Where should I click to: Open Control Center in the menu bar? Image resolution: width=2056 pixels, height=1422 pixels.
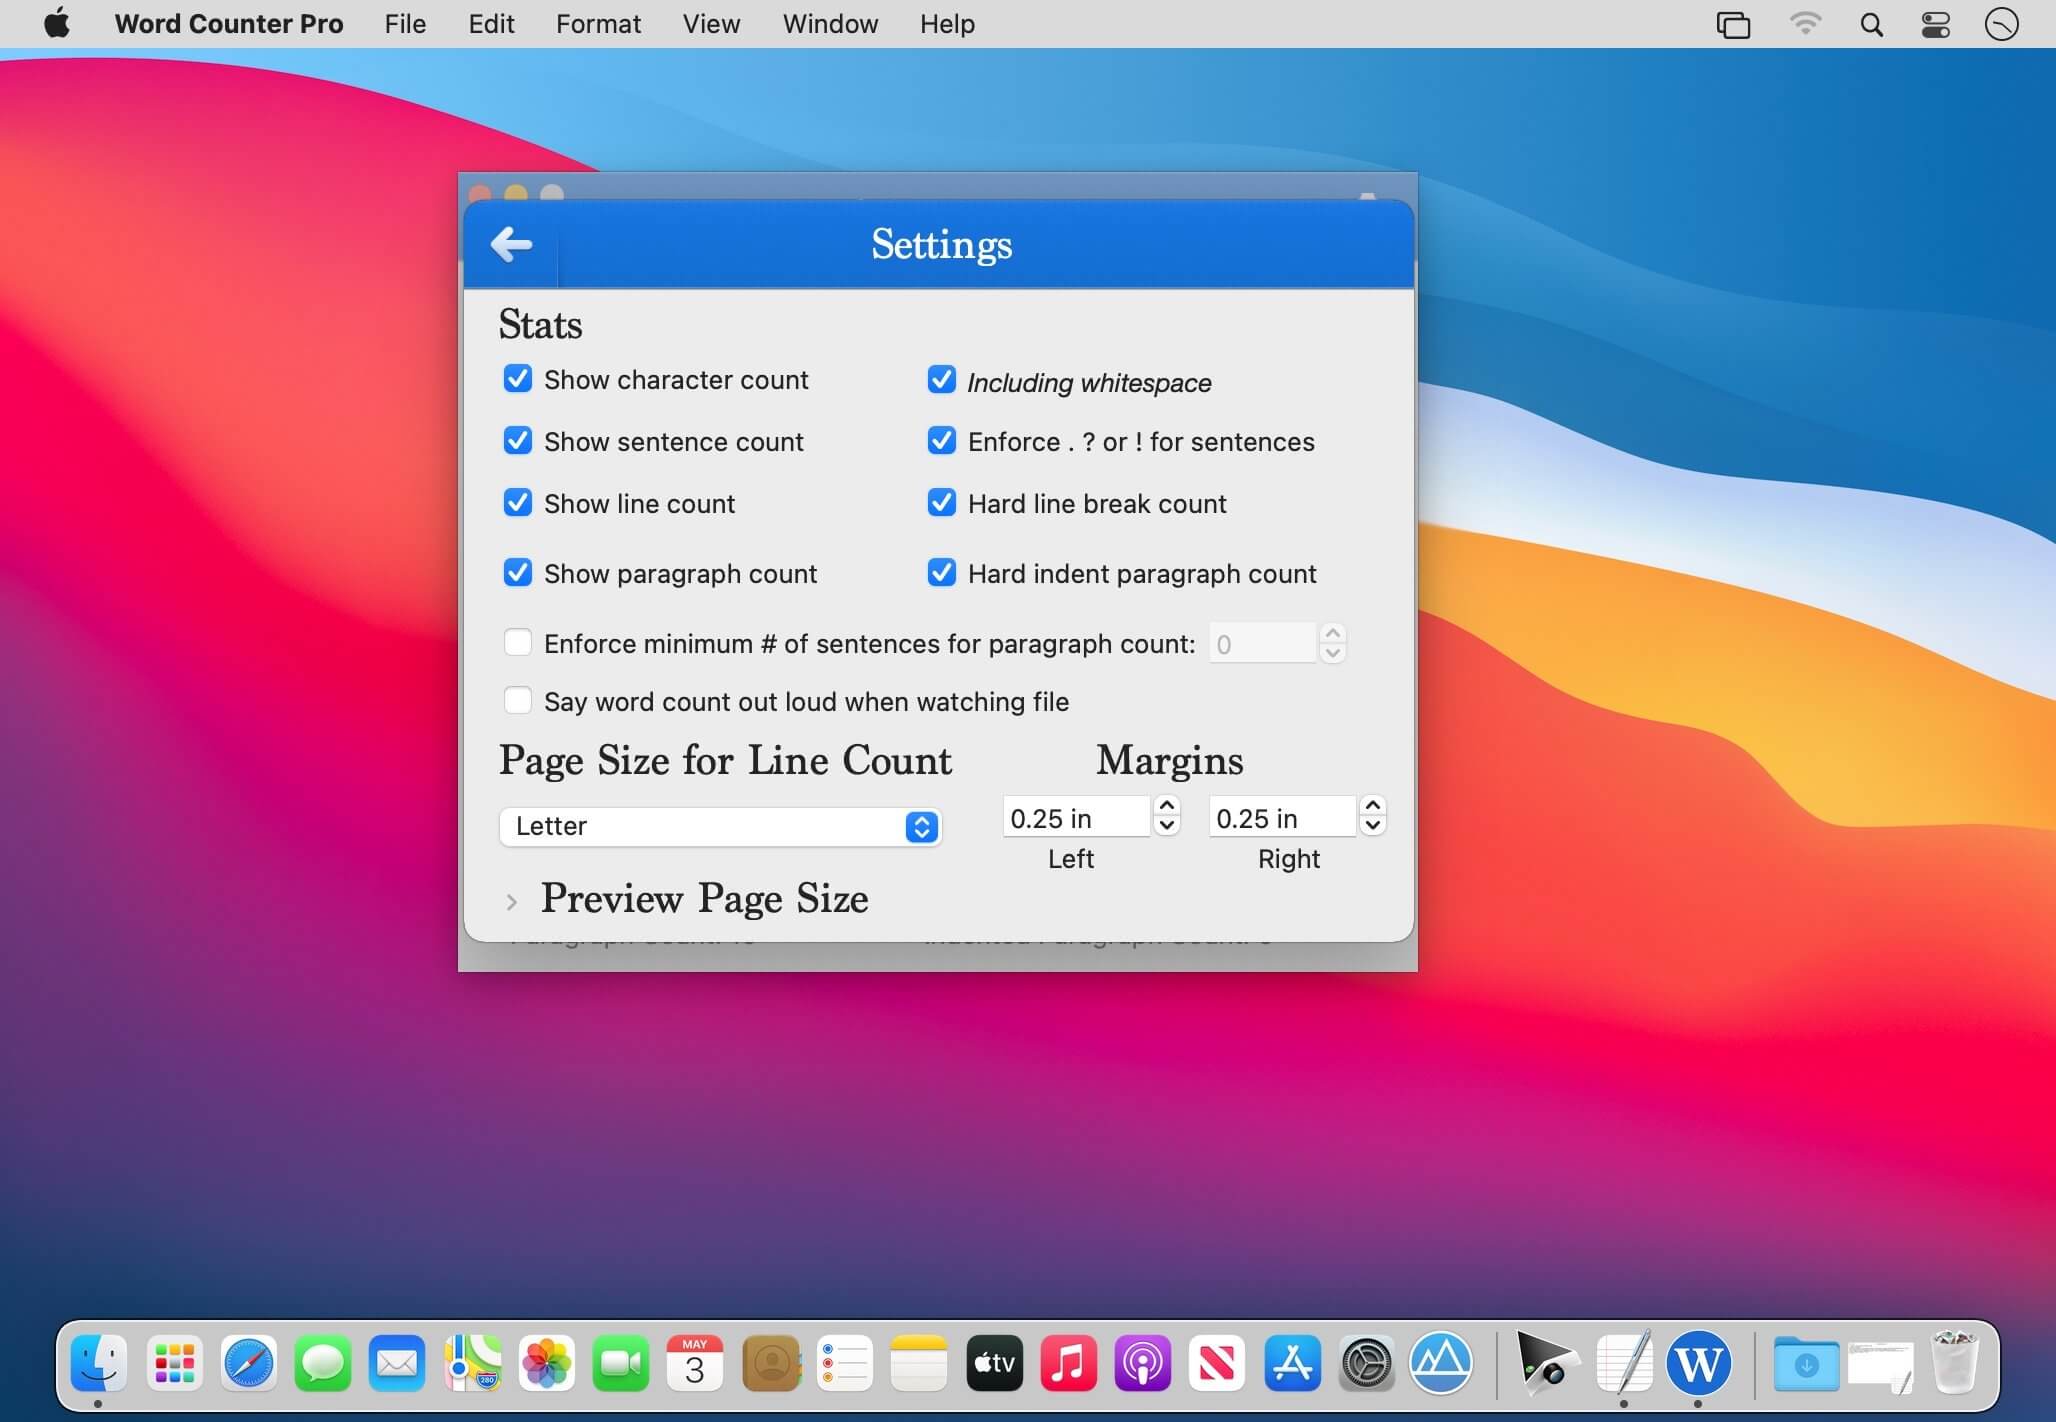[1936, 24]
